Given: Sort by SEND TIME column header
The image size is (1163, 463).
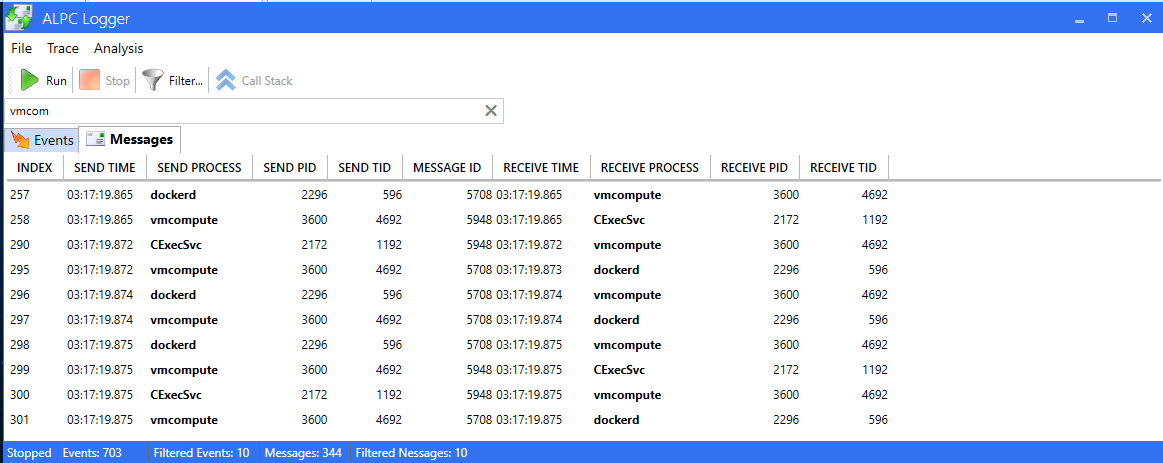Looking at the screenshot, I should point(105,168).
